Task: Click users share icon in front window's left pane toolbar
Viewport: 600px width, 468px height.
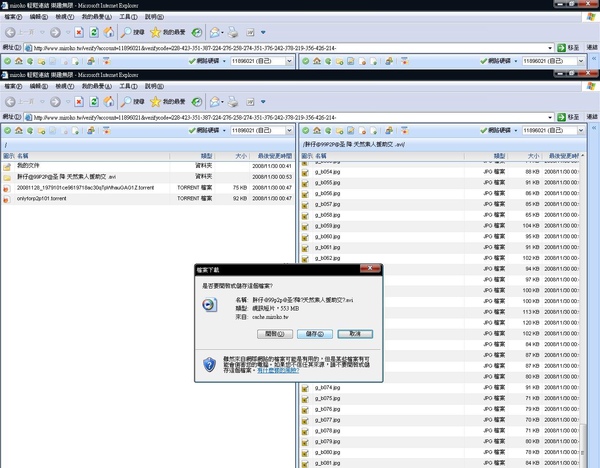Action: tap(91, 130)
